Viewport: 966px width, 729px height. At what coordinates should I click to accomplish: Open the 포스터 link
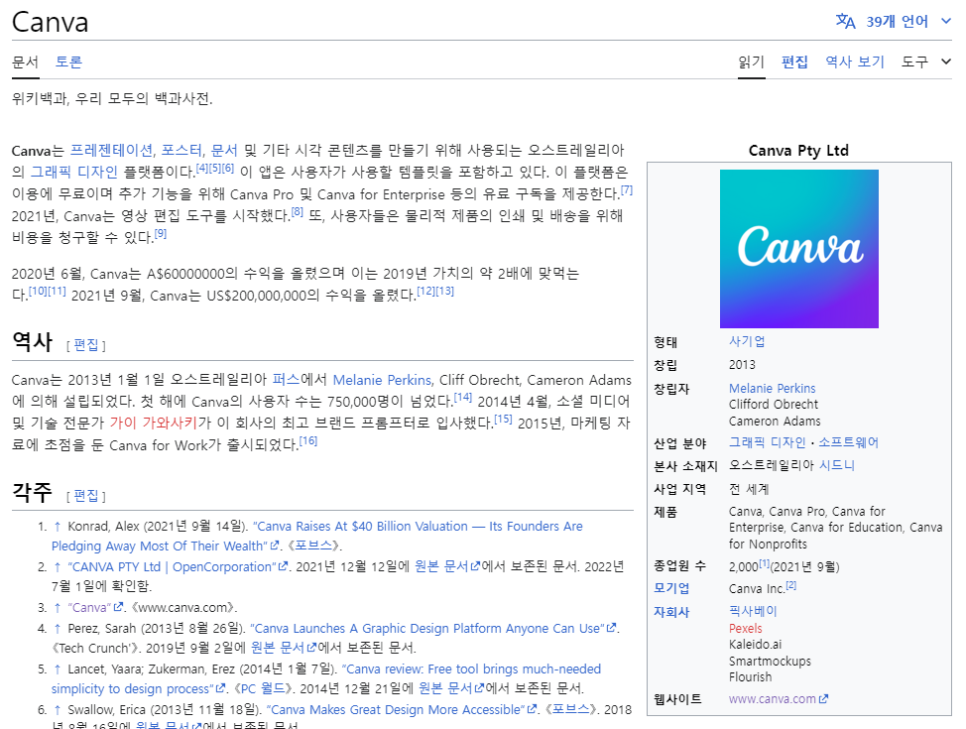click(x=182, y=150)
